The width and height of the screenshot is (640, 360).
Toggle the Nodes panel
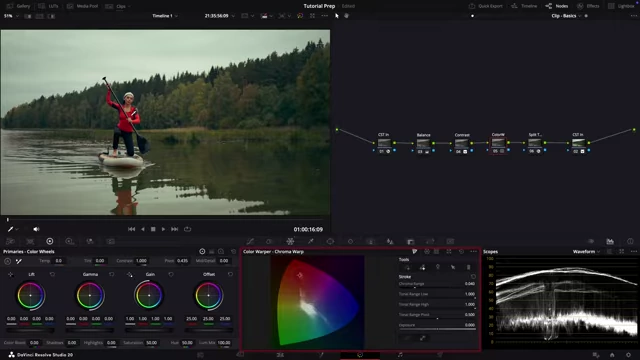tap(557, 6)
